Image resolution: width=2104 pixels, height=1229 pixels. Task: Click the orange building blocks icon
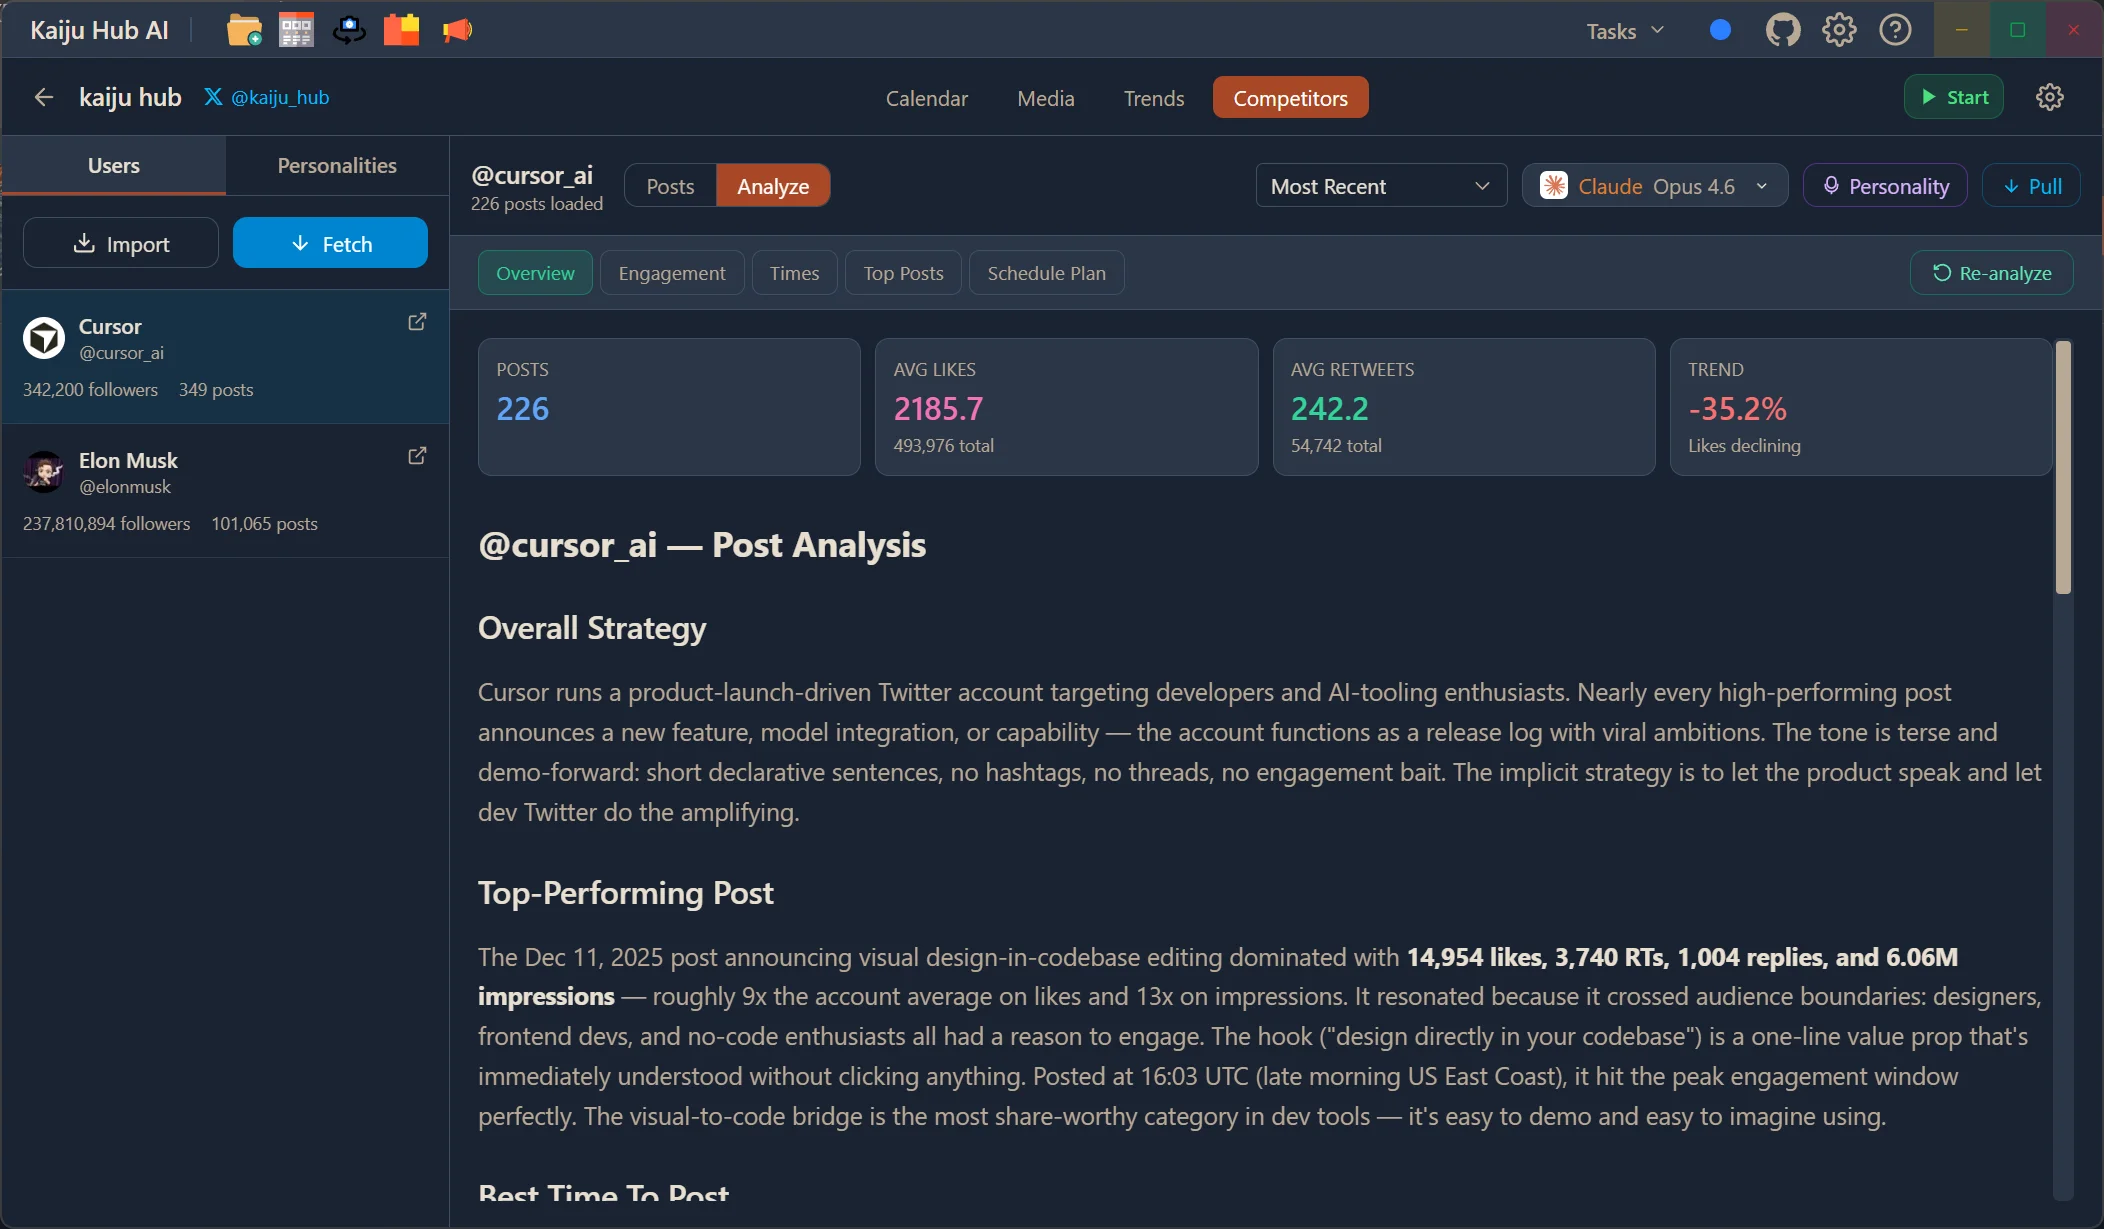(x=401, y=30)
